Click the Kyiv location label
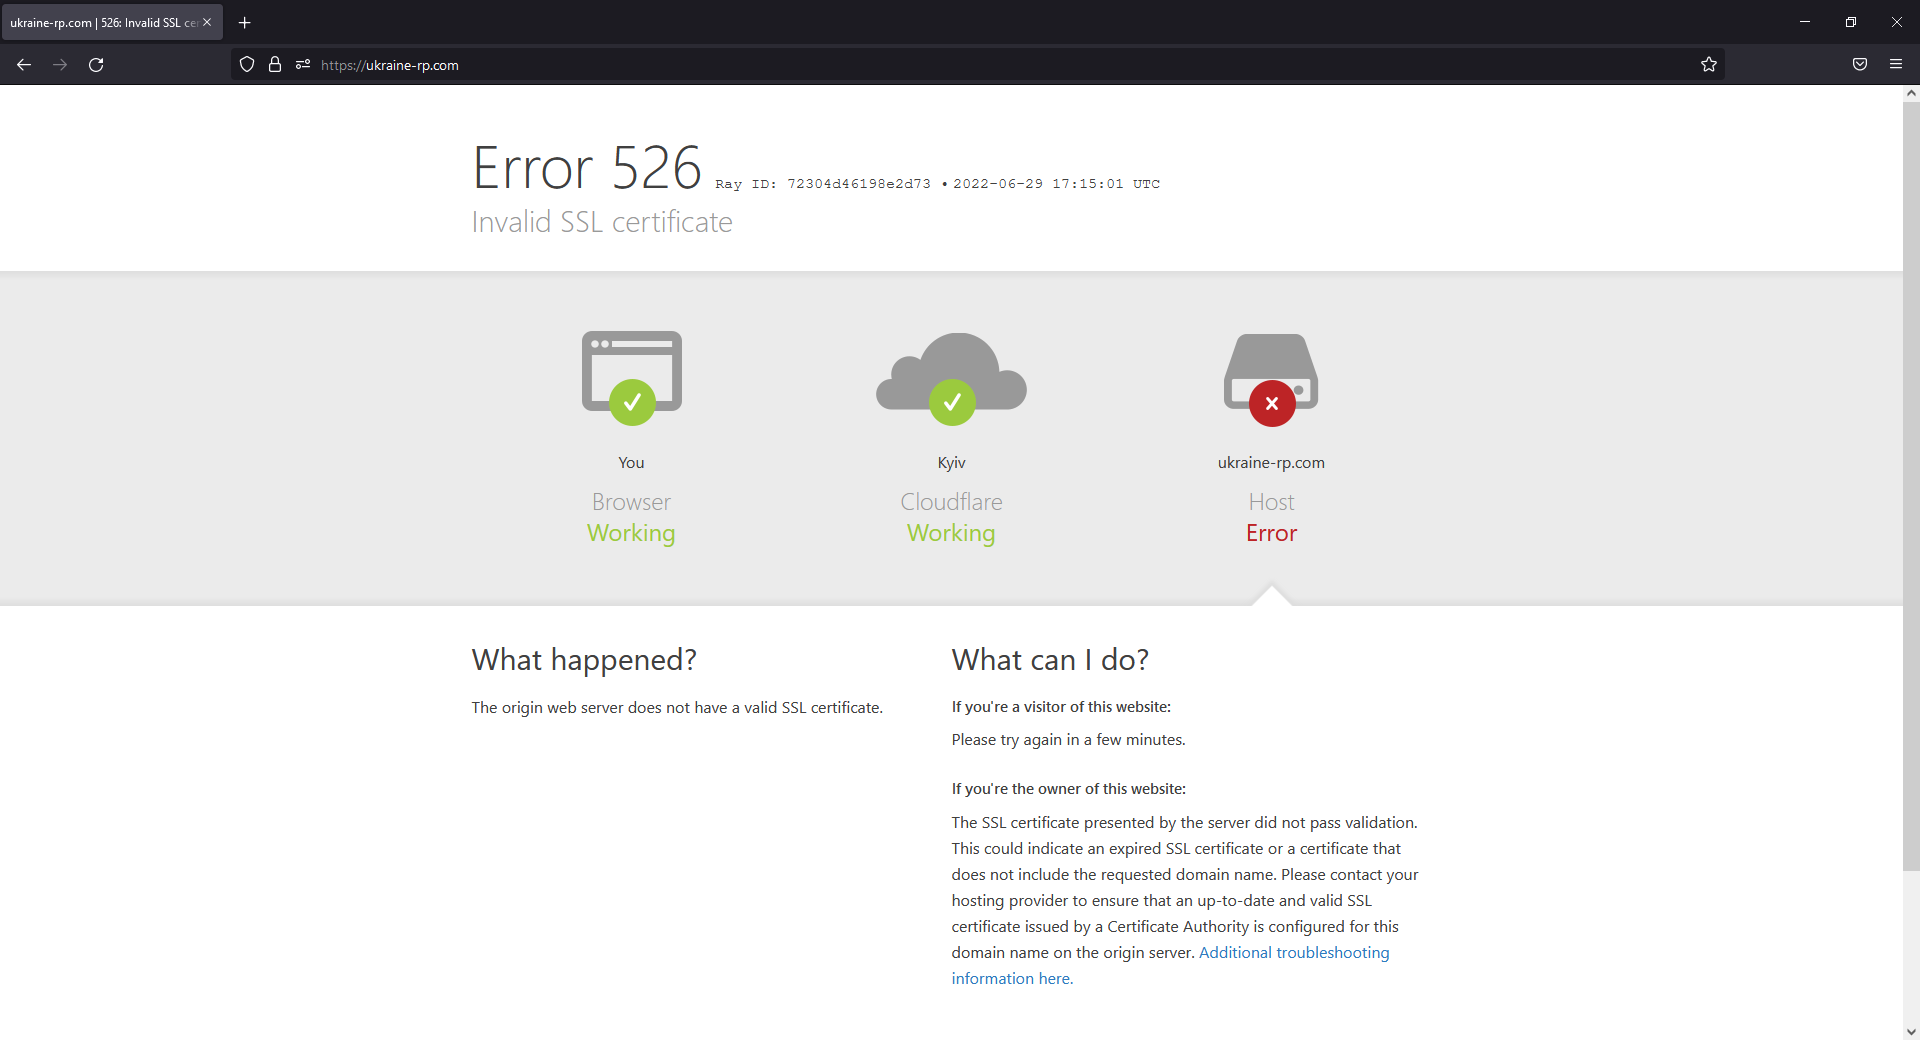This screenshot has width=1920, height=1040. (951, 463)
